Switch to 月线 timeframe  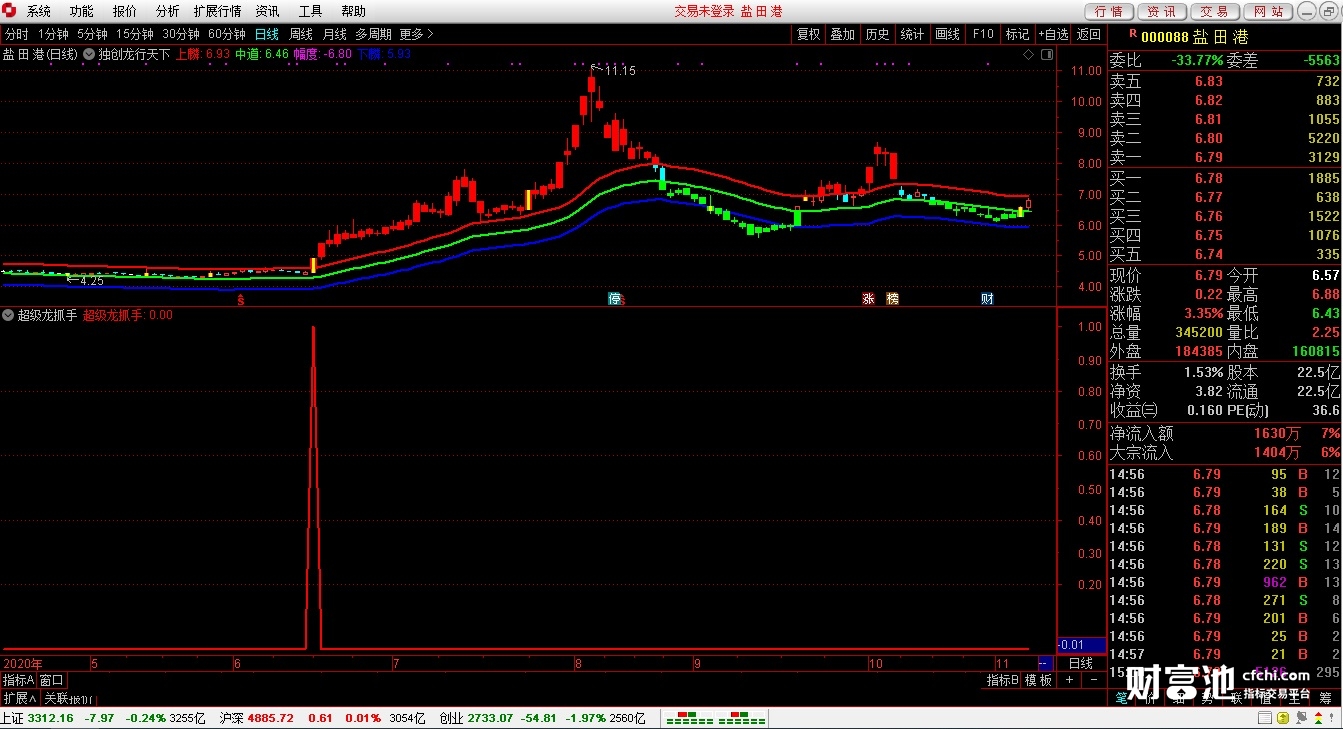335,34
